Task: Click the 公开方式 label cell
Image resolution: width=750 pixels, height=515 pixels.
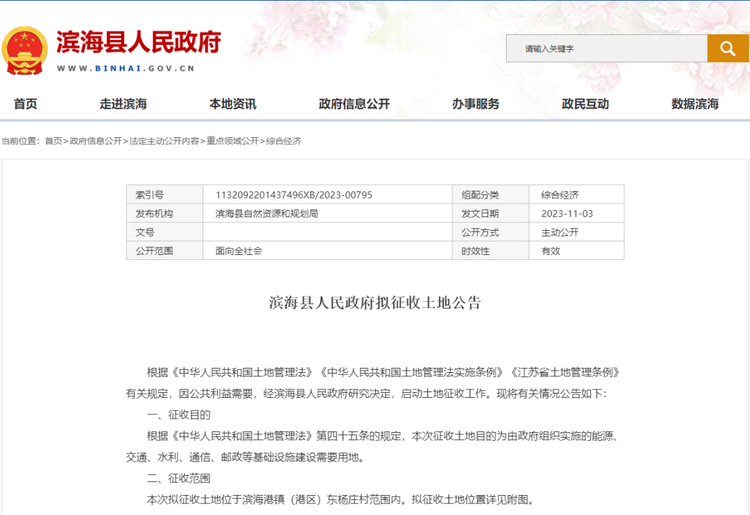Action: click(490, 232)
